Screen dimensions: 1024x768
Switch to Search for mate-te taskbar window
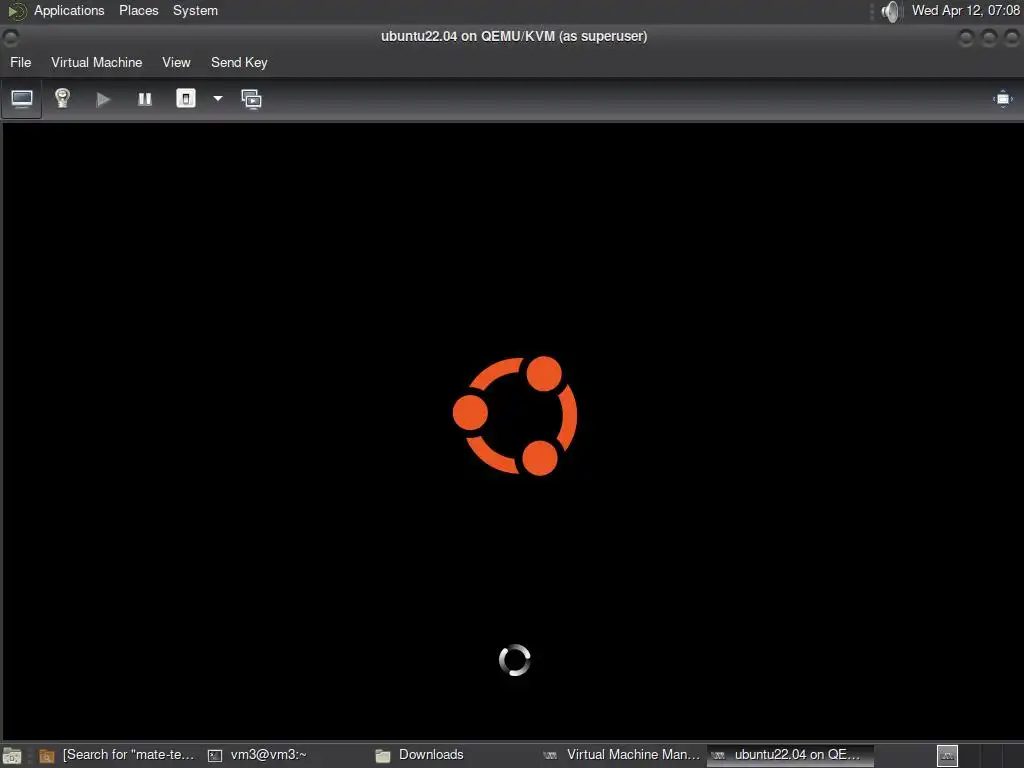[118, 755]
